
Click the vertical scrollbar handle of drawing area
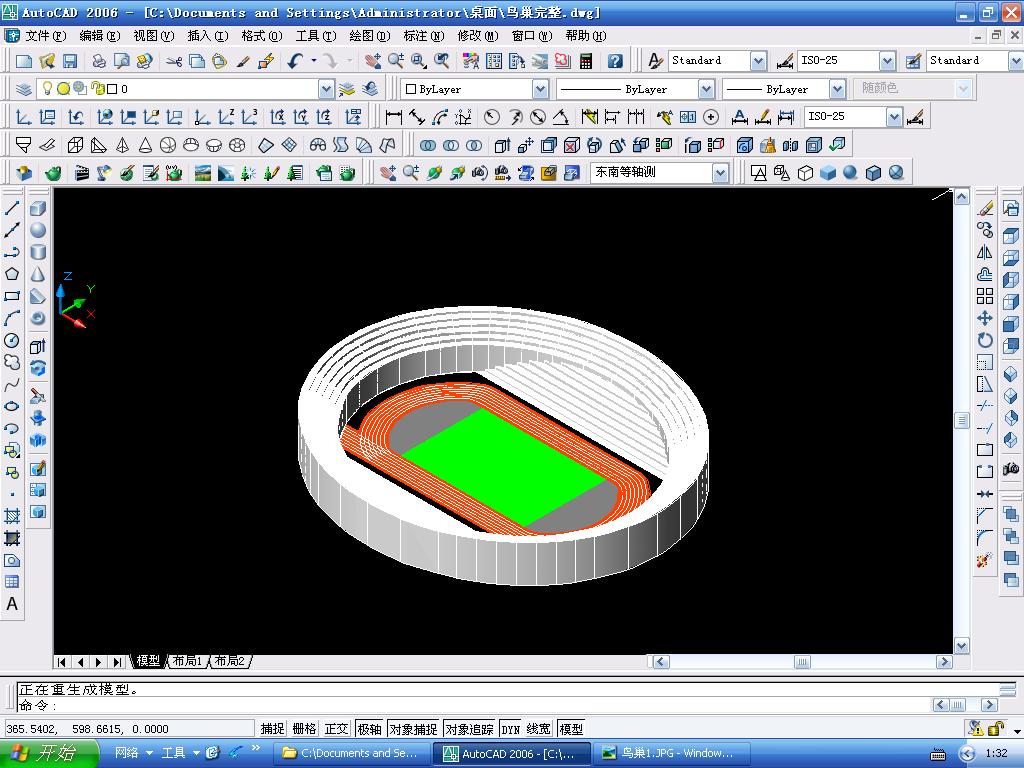pyautogui.click(x=961, y=420)
